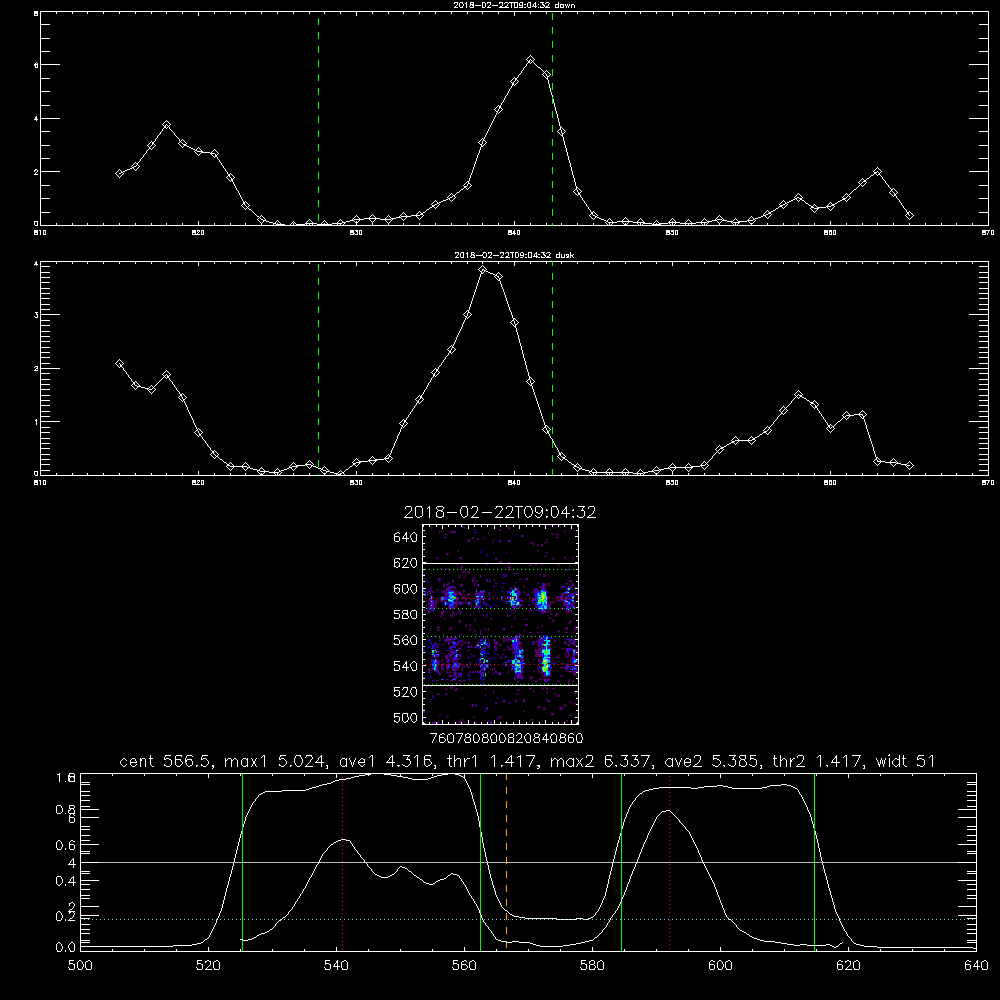Image resolution: width=1000 pixels, height=1000 pixels.
Task: Click the red dotted line near 541 in bottom plot
Action: (342, 861)
